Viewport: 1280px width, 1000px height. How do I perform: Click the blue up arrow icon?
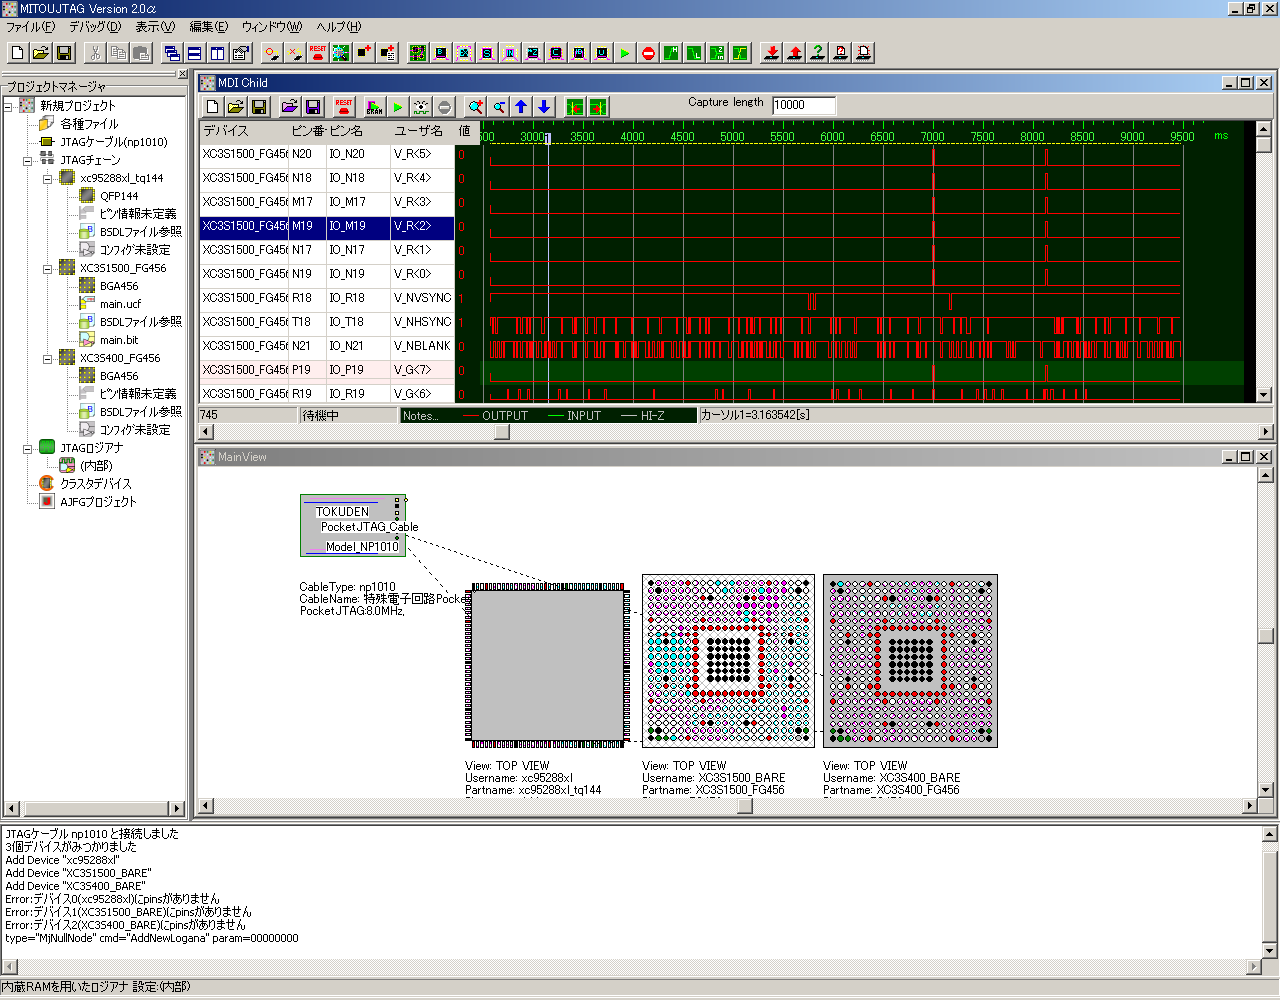pyautogui.click(x=521, y=107)
